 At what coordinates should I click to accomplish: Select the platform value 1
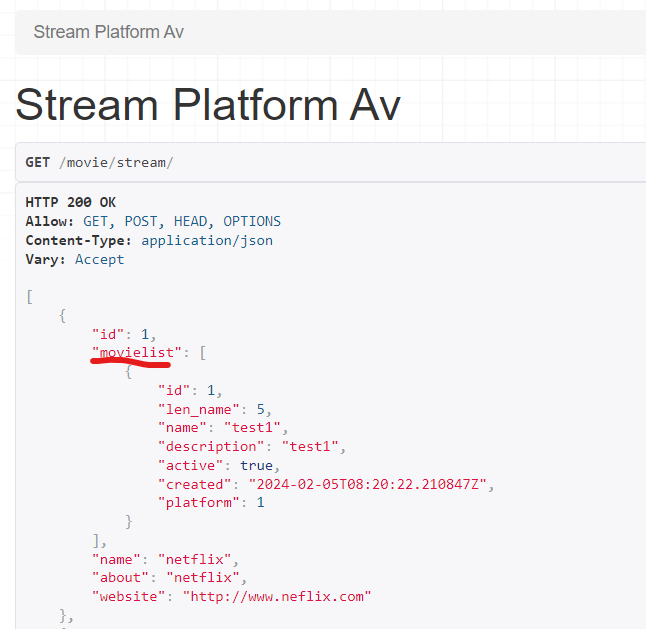tap(261, 503)
